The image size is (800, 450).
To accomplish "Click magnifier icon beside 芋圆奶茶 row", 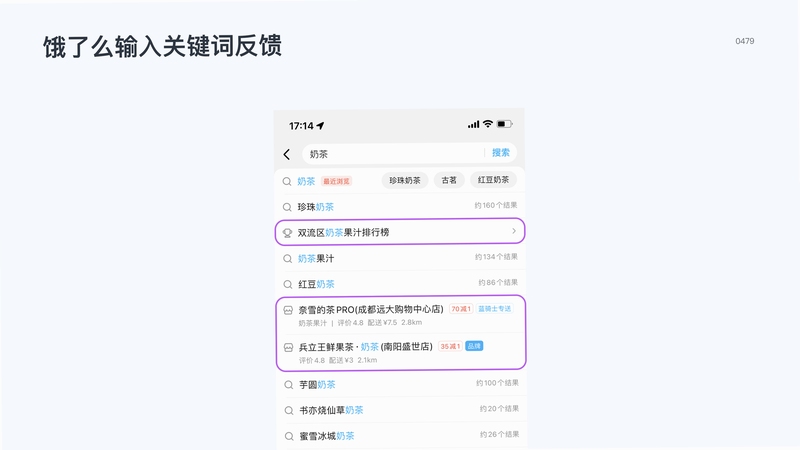I will point(288,385).
